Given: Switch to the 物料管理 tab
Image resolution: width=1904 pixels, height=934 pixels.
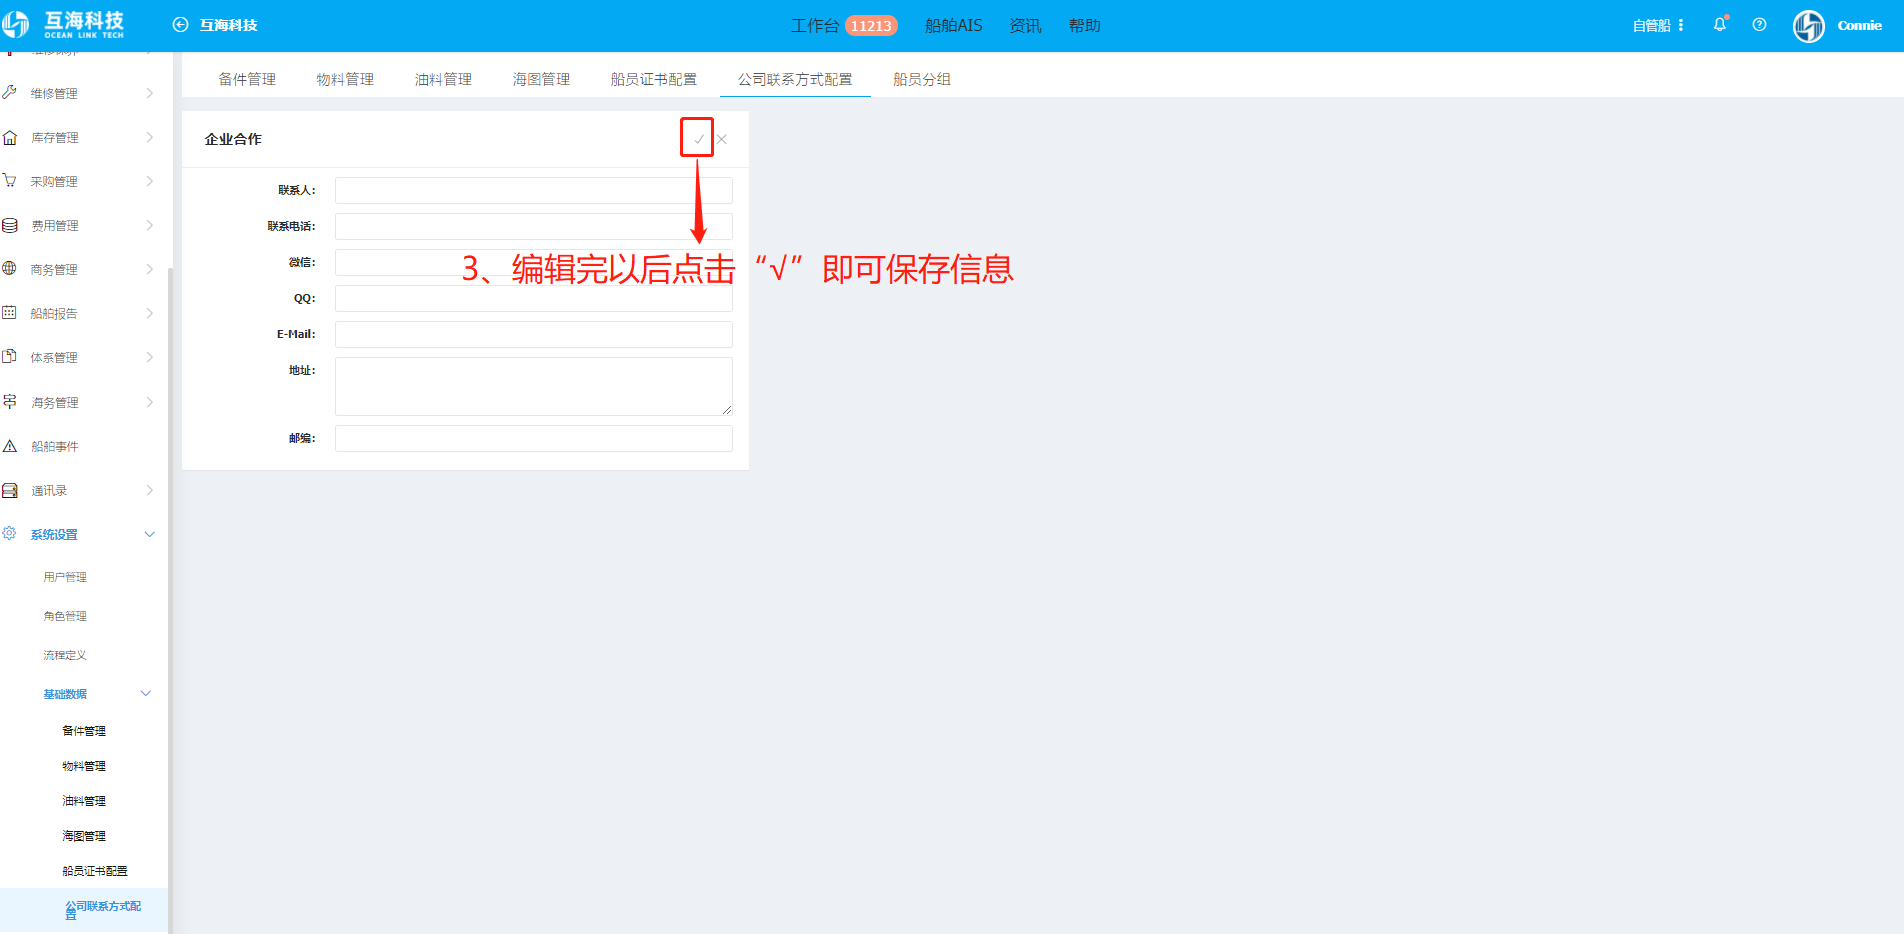Looking at the screenshot, I should pyautogui.click(x=345, y=79).
